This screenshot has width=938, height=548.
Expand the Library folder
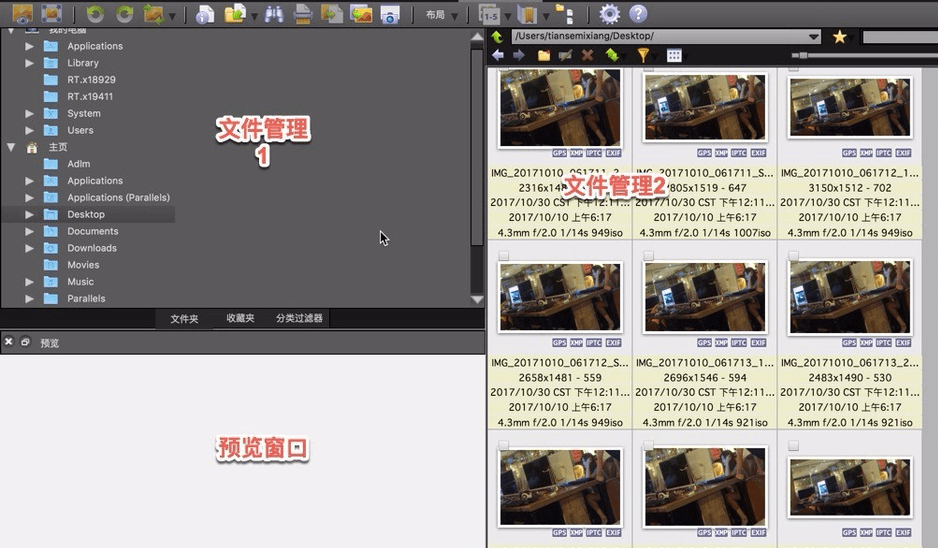point(29,63)
